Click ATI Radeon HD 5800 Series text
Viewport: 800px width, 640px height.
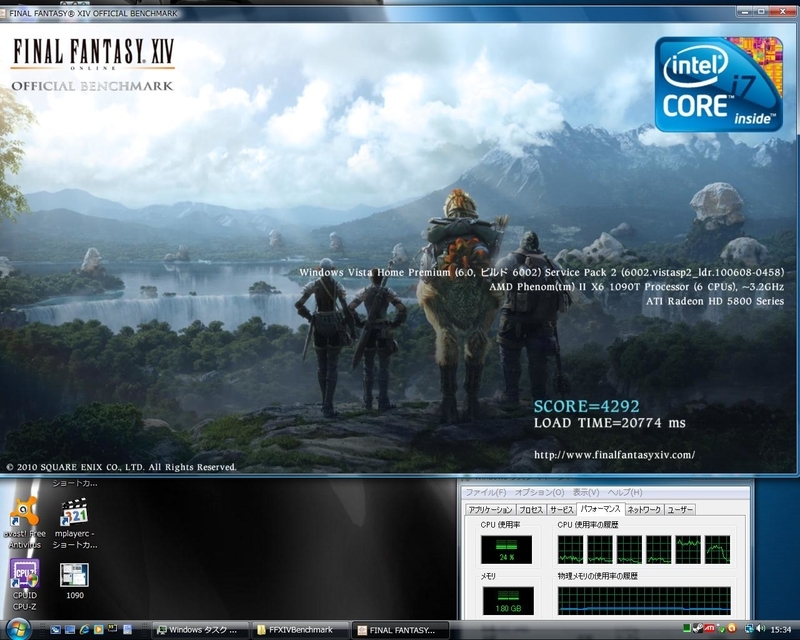pos(715,301)
